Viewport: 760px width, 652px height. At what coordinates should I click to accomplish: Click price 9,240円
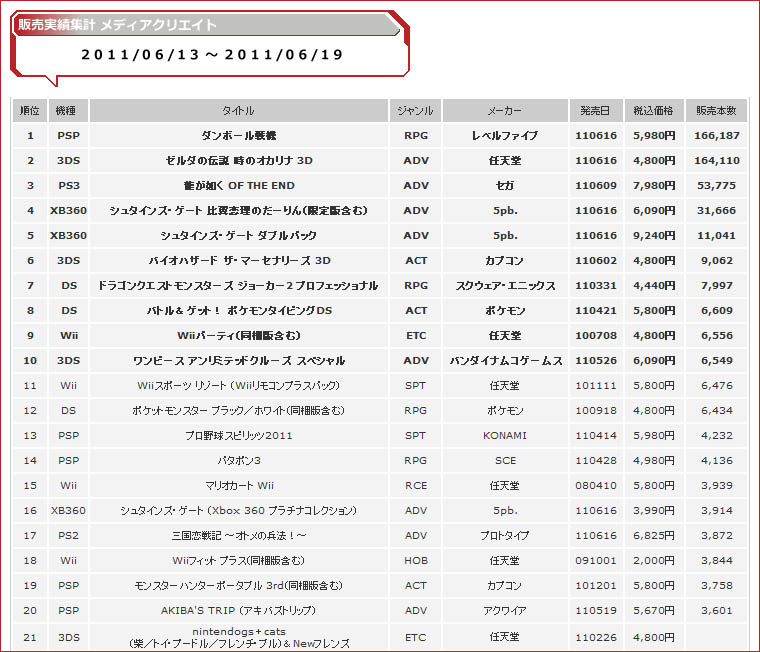(654, 236)
